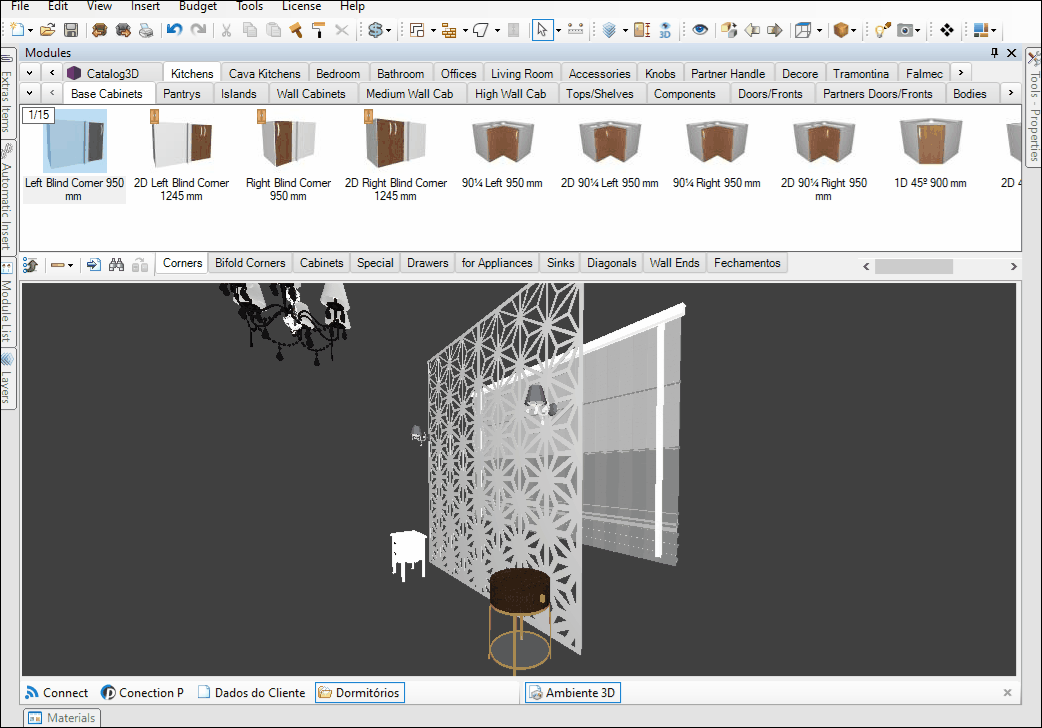Click the ruler measurement icon
1042x728 pixels.
pos(575,30)
